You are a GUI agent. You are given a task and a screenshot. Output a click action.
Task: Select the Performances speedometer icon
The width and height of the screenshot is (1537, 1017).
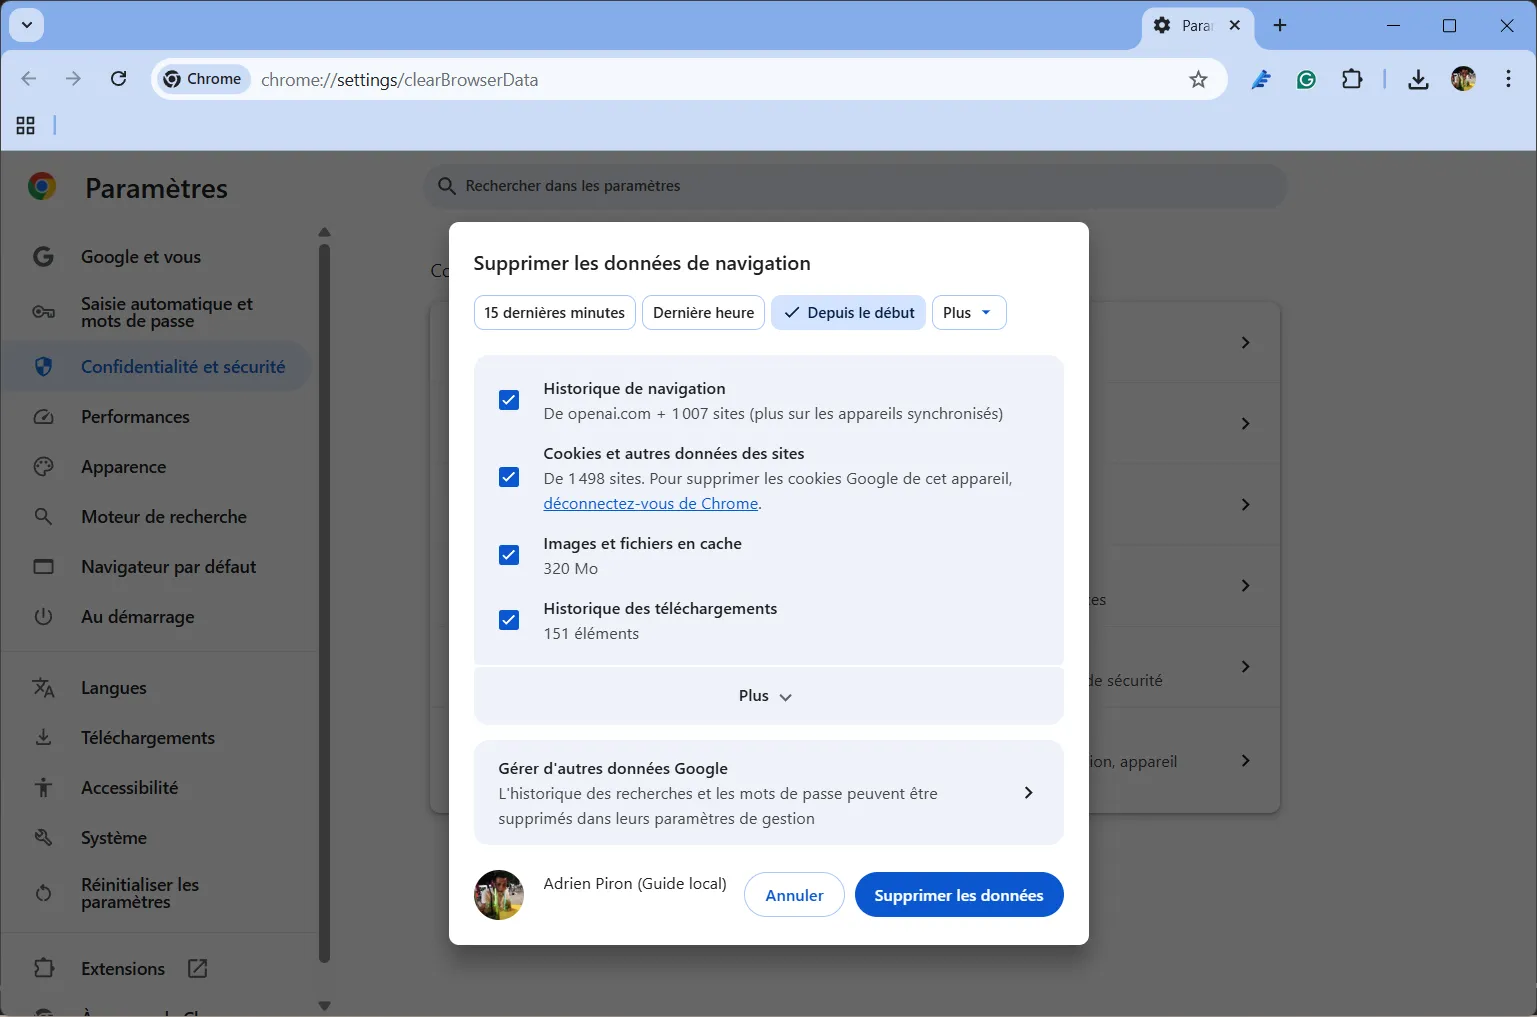point(44,416)
